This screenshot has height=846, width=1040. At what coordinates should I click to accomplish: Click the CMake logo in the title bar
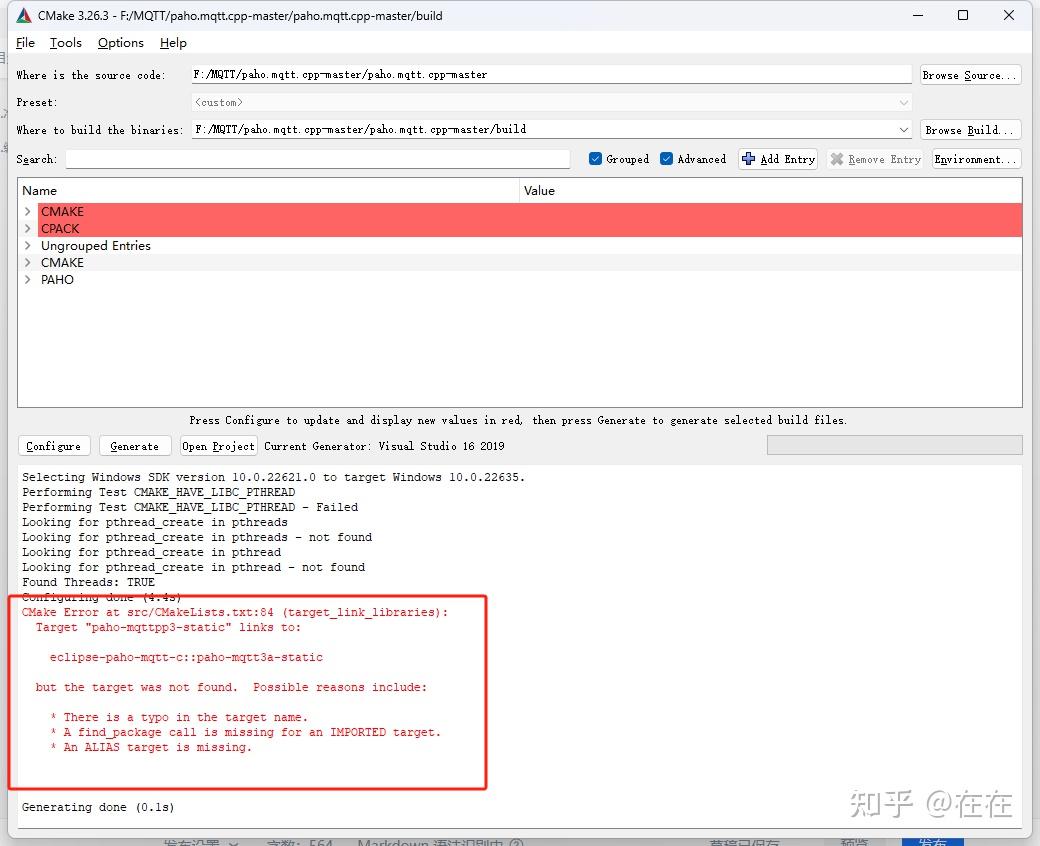24,15
